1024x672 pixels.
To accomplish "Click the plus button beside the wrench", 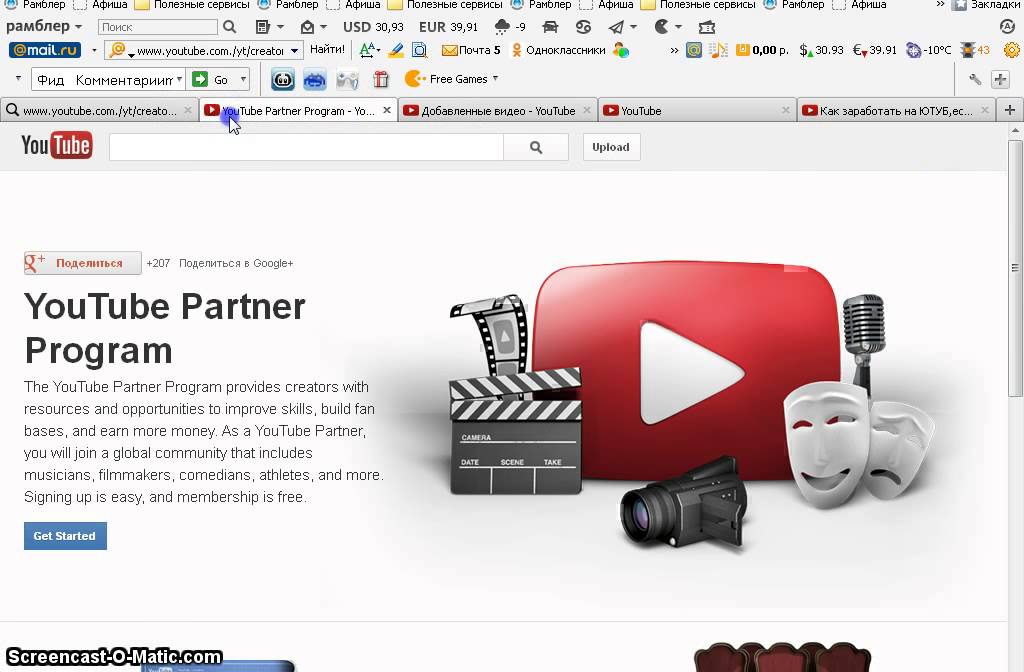I will coord(1000,80).
